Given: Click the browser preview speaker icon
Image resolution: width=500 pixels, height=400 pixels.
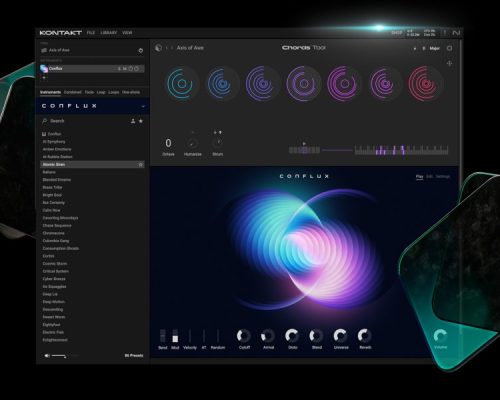Looking at the screenshot, I should (x=47, y=356).
